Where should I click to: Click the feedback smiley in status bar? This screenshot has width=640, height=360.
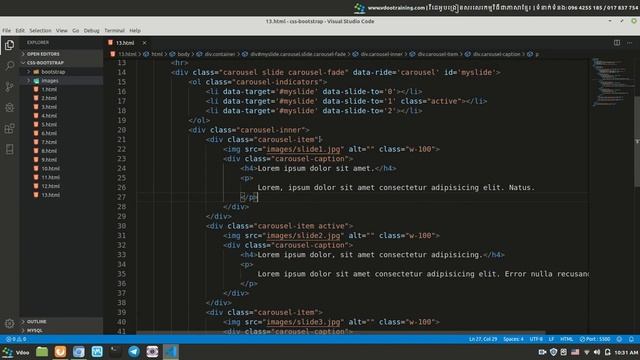619,339
